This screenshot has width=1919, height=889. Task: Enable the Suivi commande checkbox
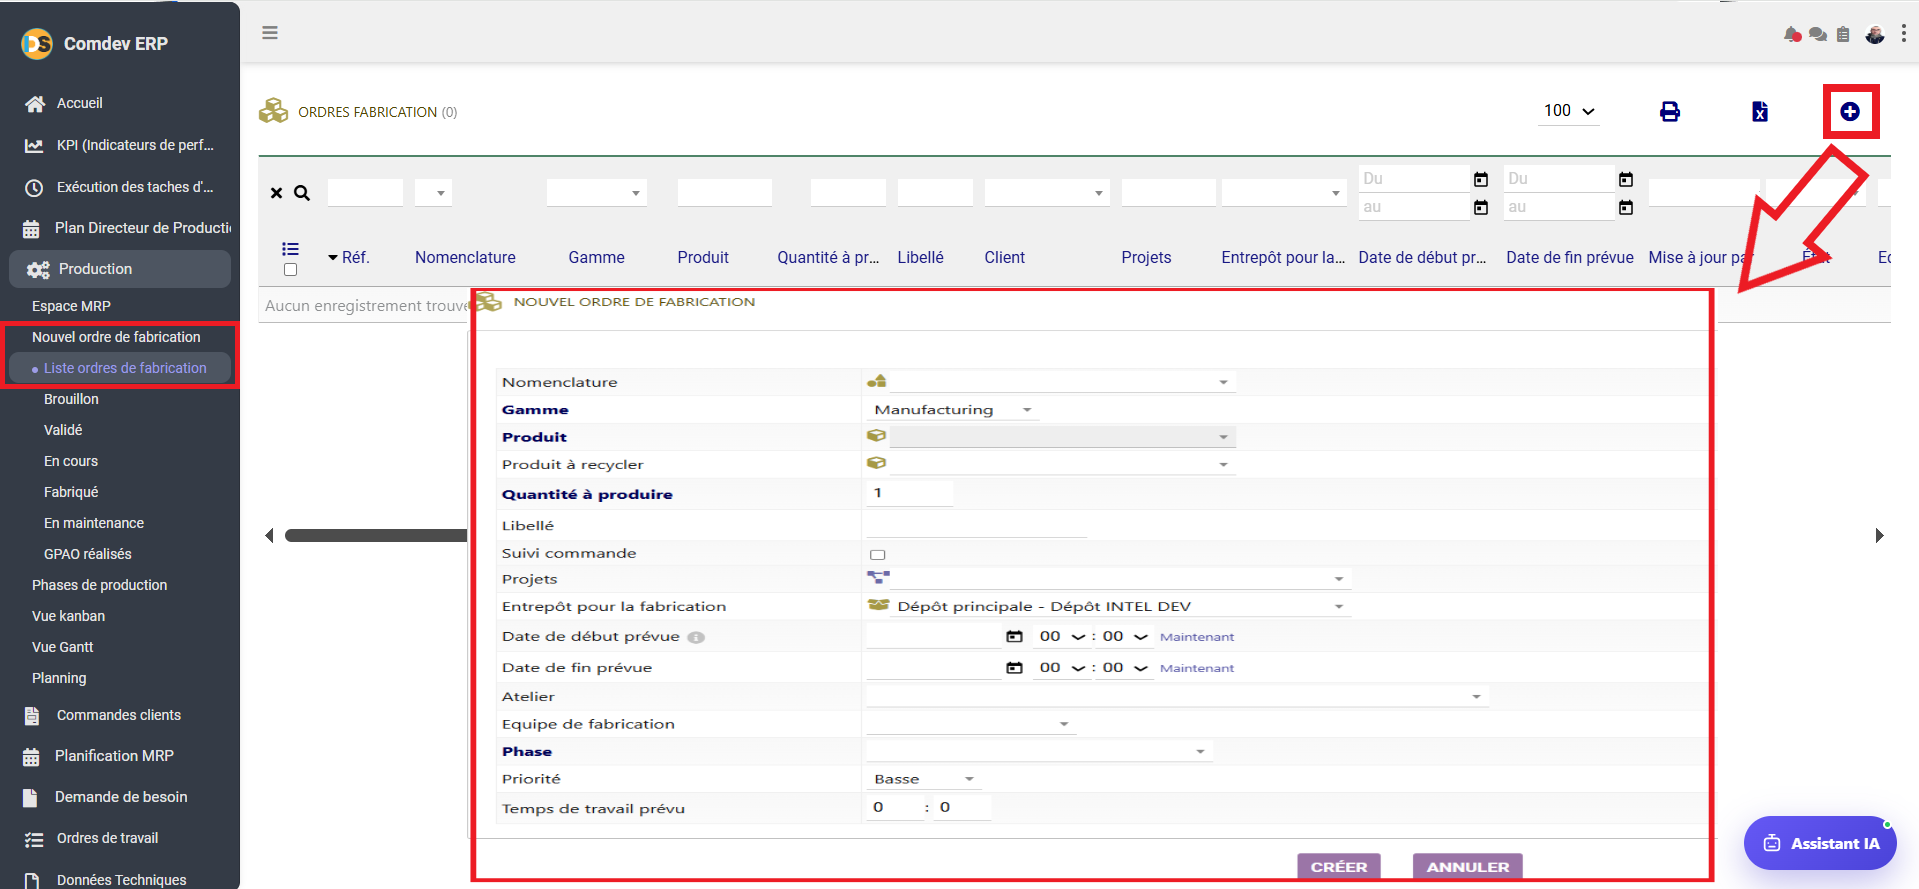[878, 554]
